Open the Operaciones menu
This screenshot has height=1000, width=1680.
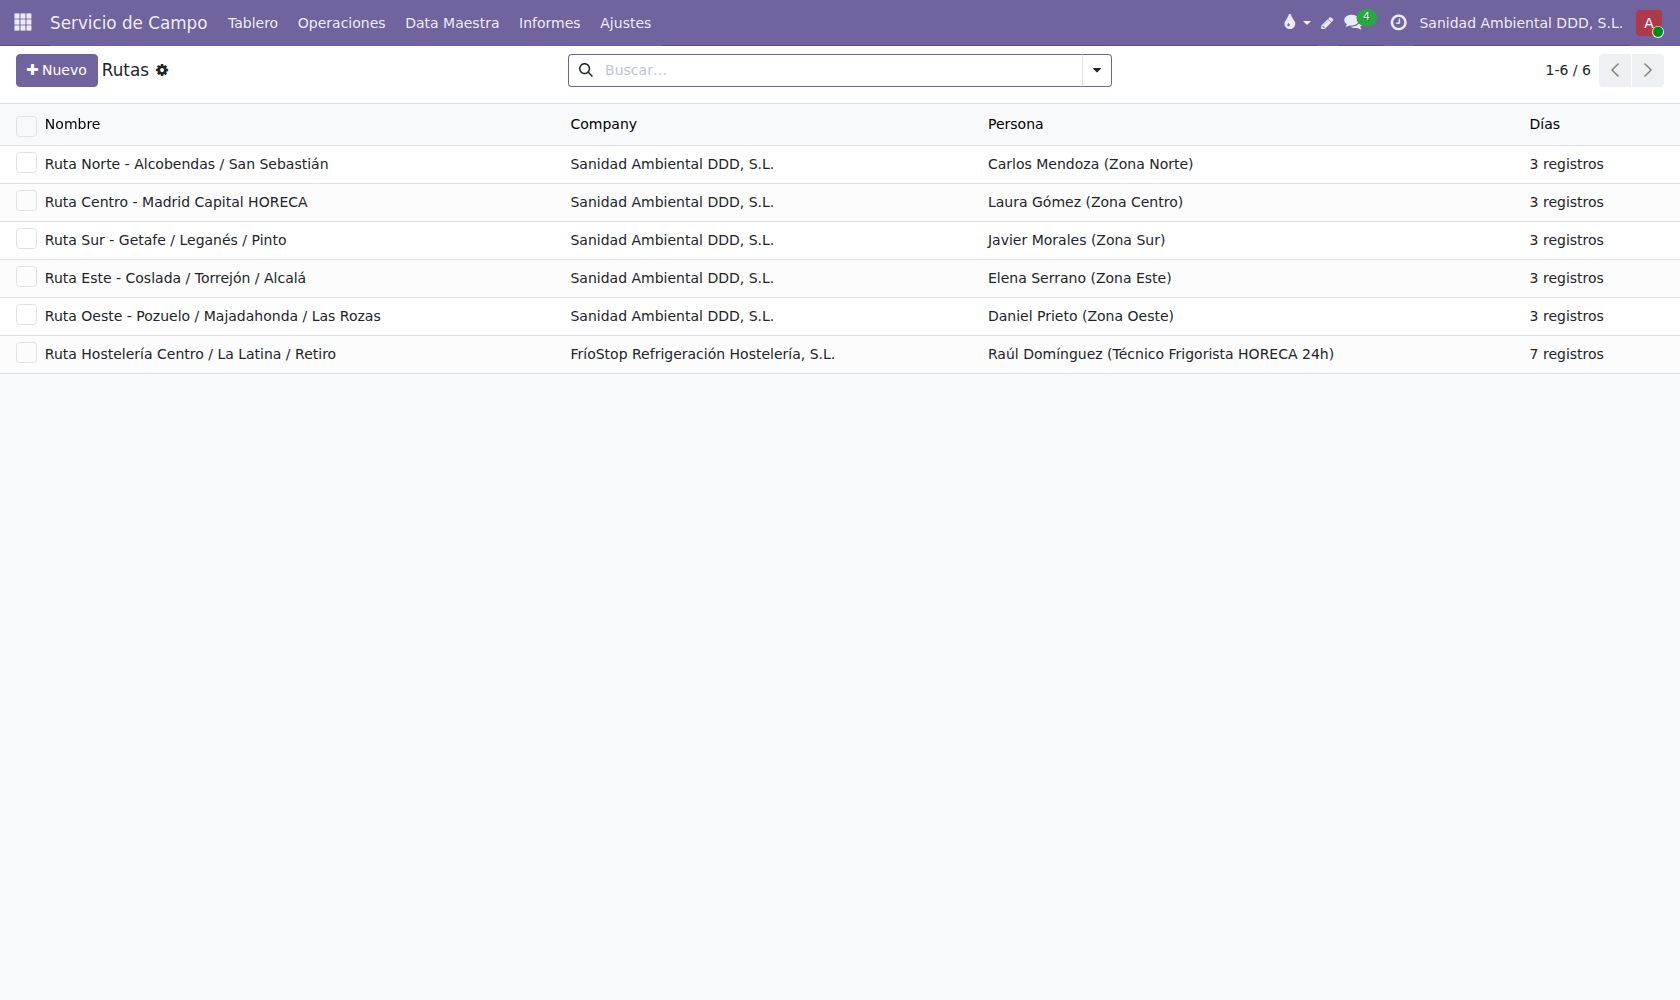click(x=341, y=22)
